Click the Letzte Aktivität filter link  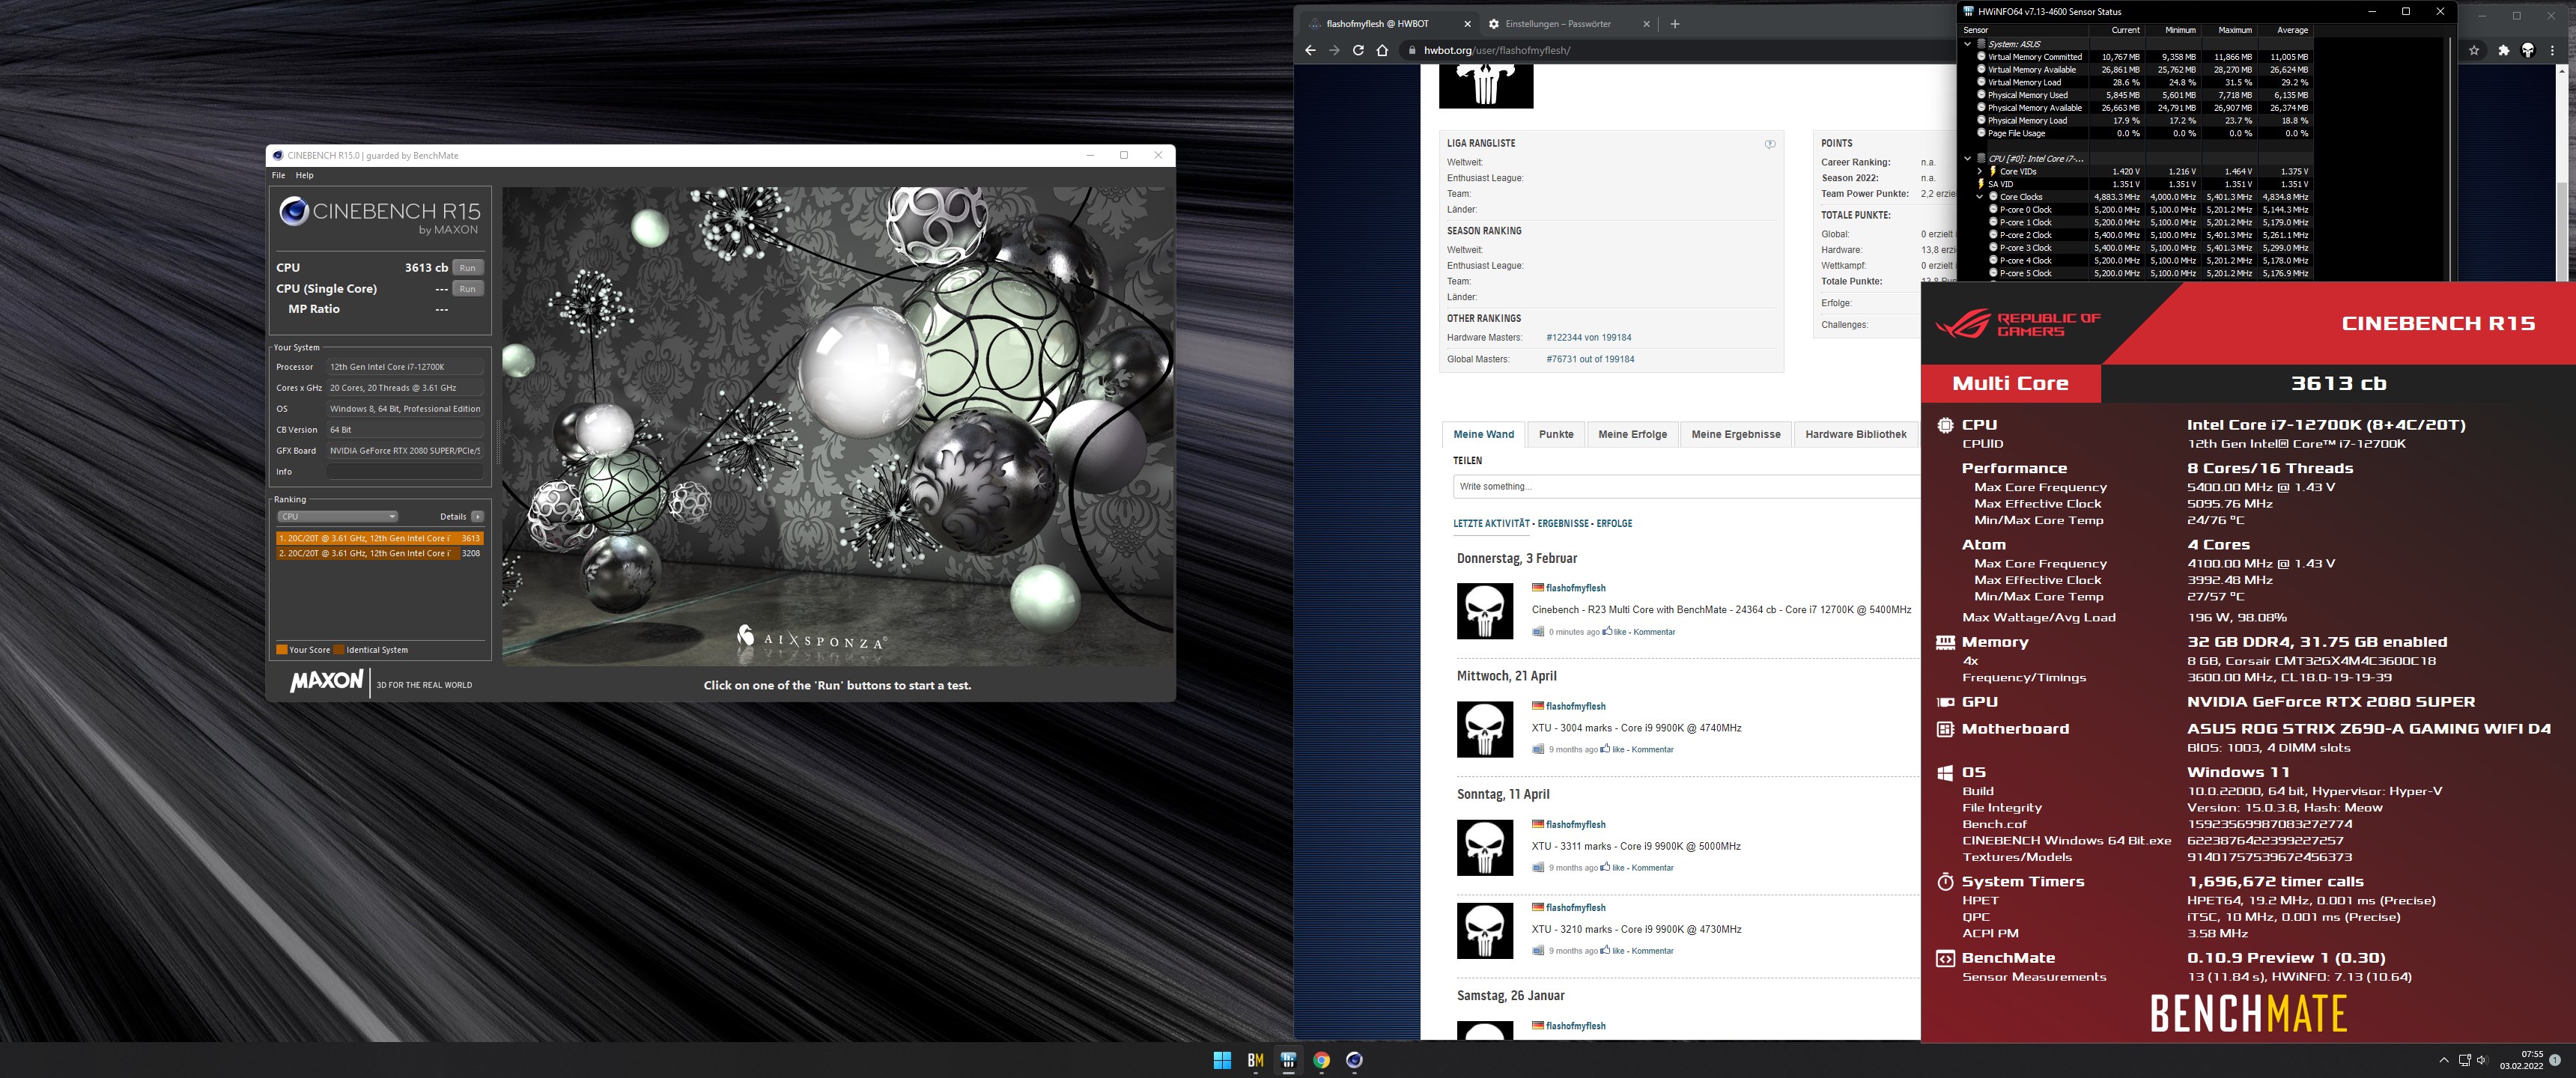click(x=1491, y=524)
